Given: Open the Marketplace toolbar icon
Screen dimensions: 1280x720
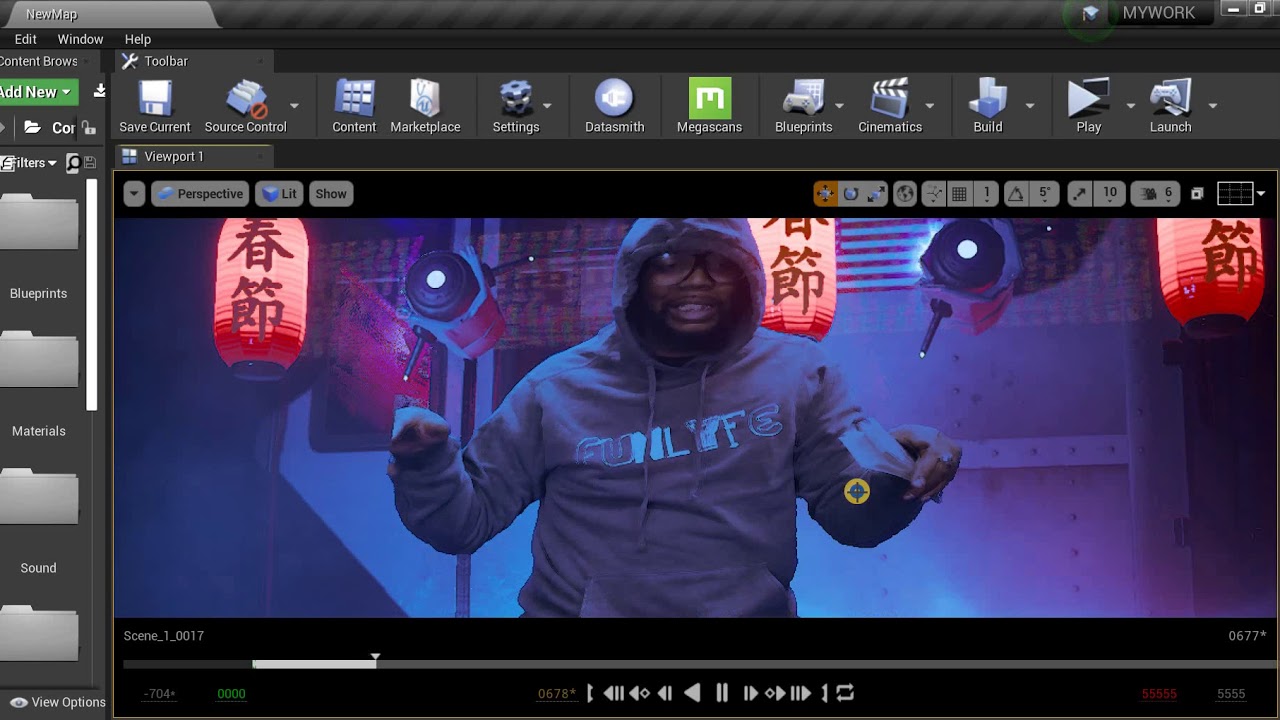Looking at the screenshot, I should [x=425, y=98].
